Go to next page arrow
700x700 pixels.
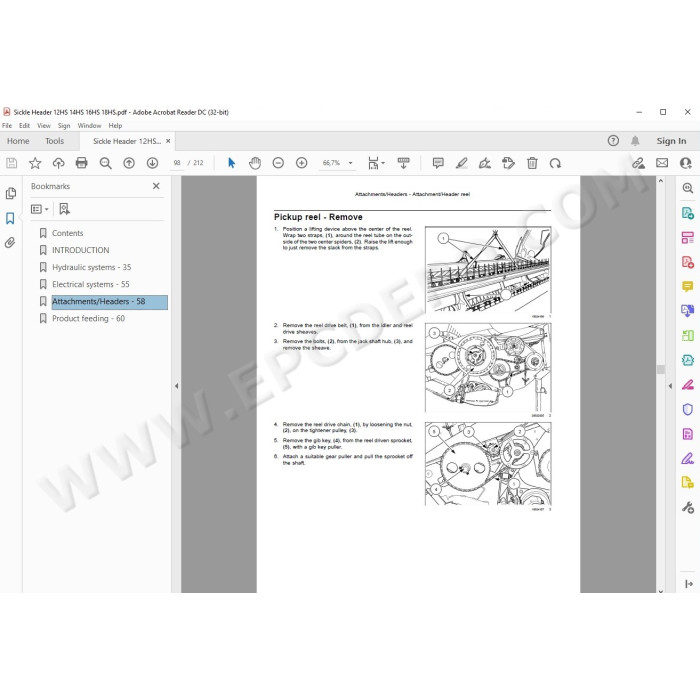pos(152,163)
